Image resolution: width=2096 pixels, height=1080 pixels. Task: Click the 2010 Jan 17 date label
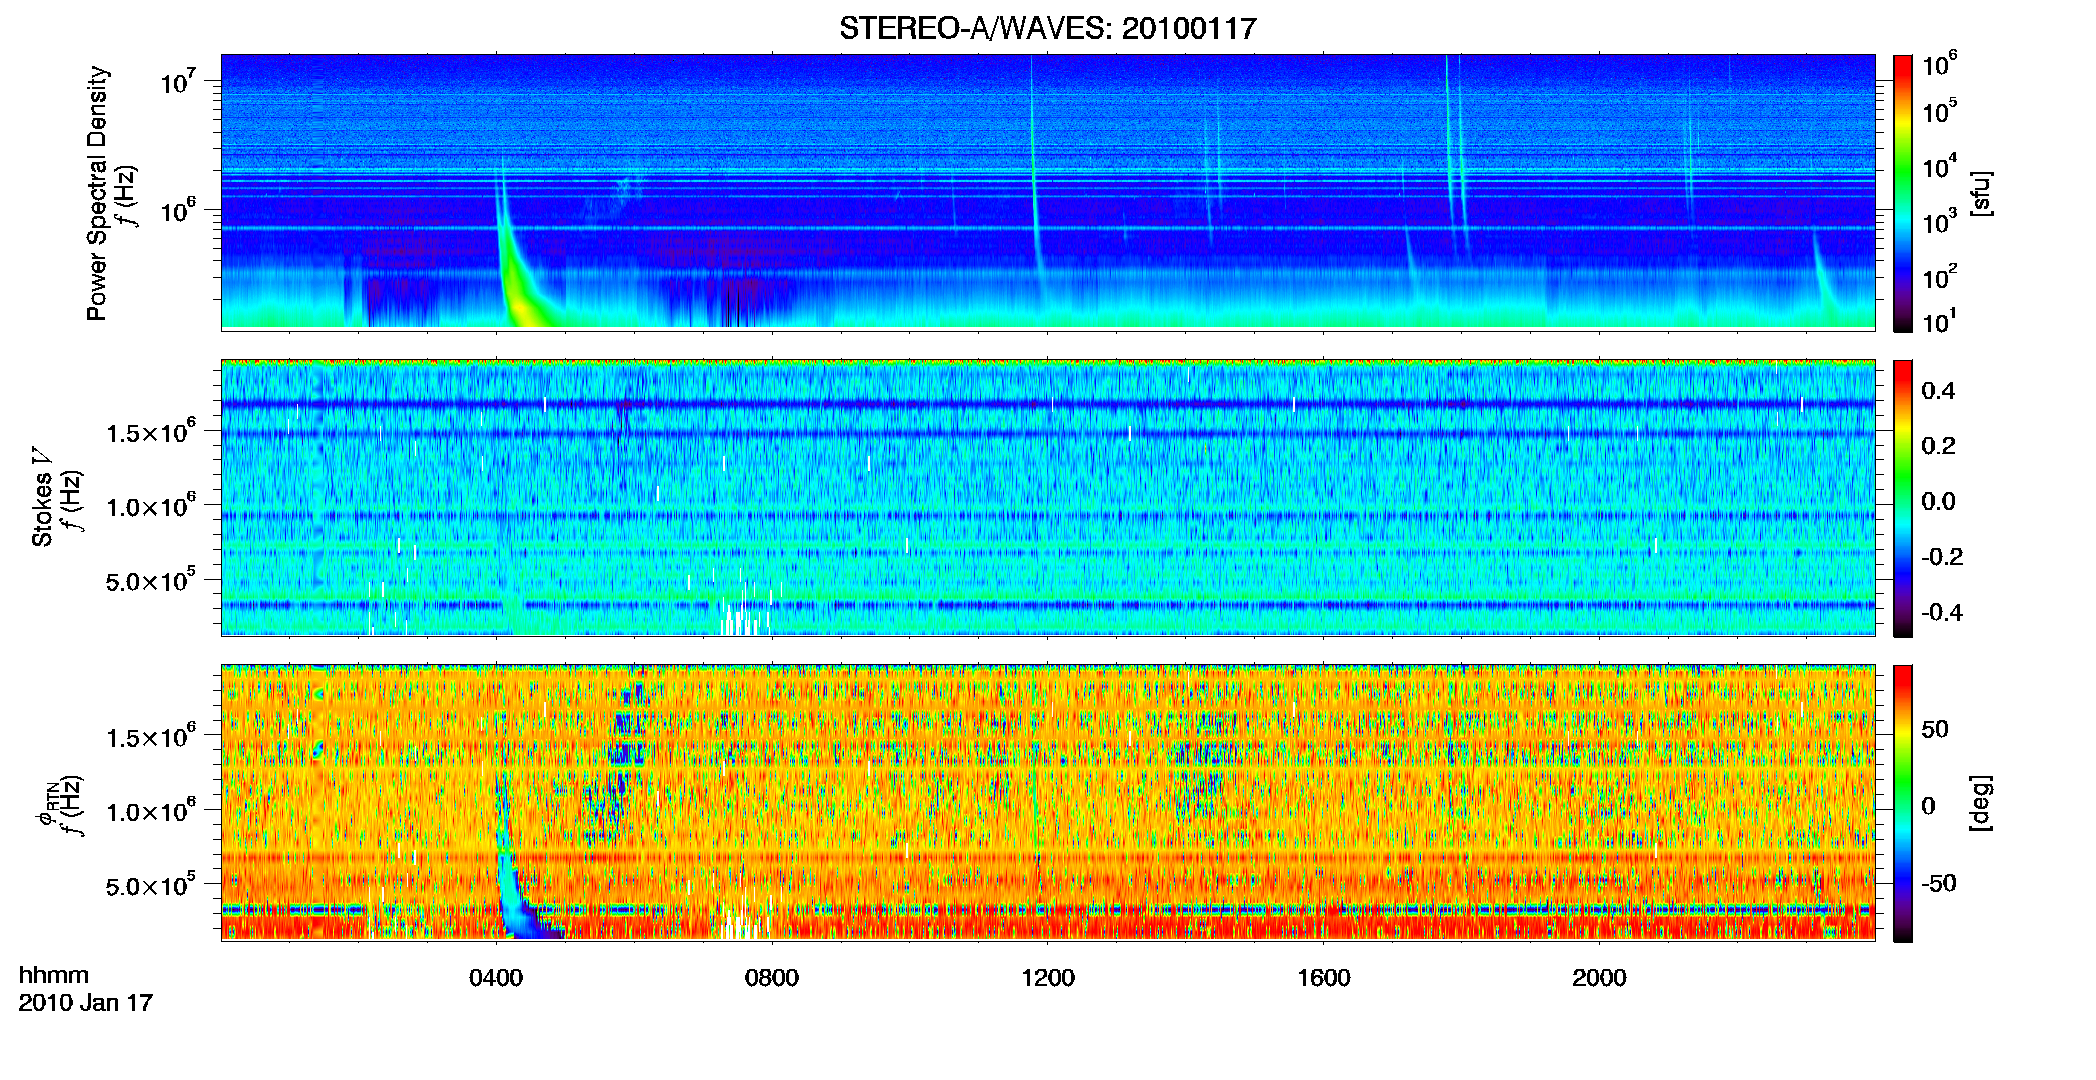85,1003
